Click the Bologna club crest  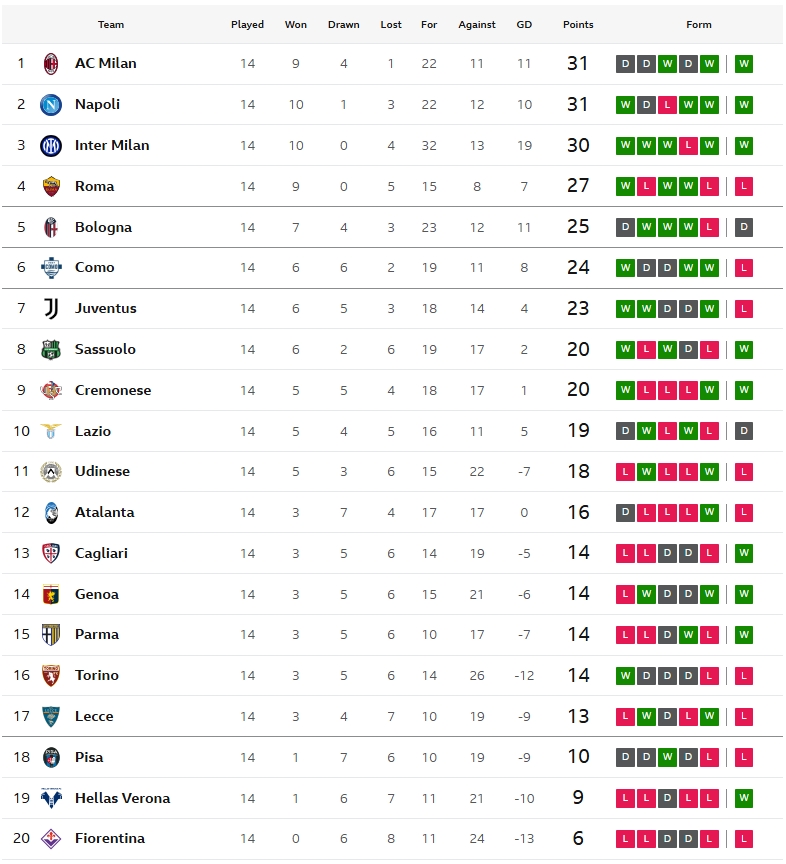(x=51, y=227)
